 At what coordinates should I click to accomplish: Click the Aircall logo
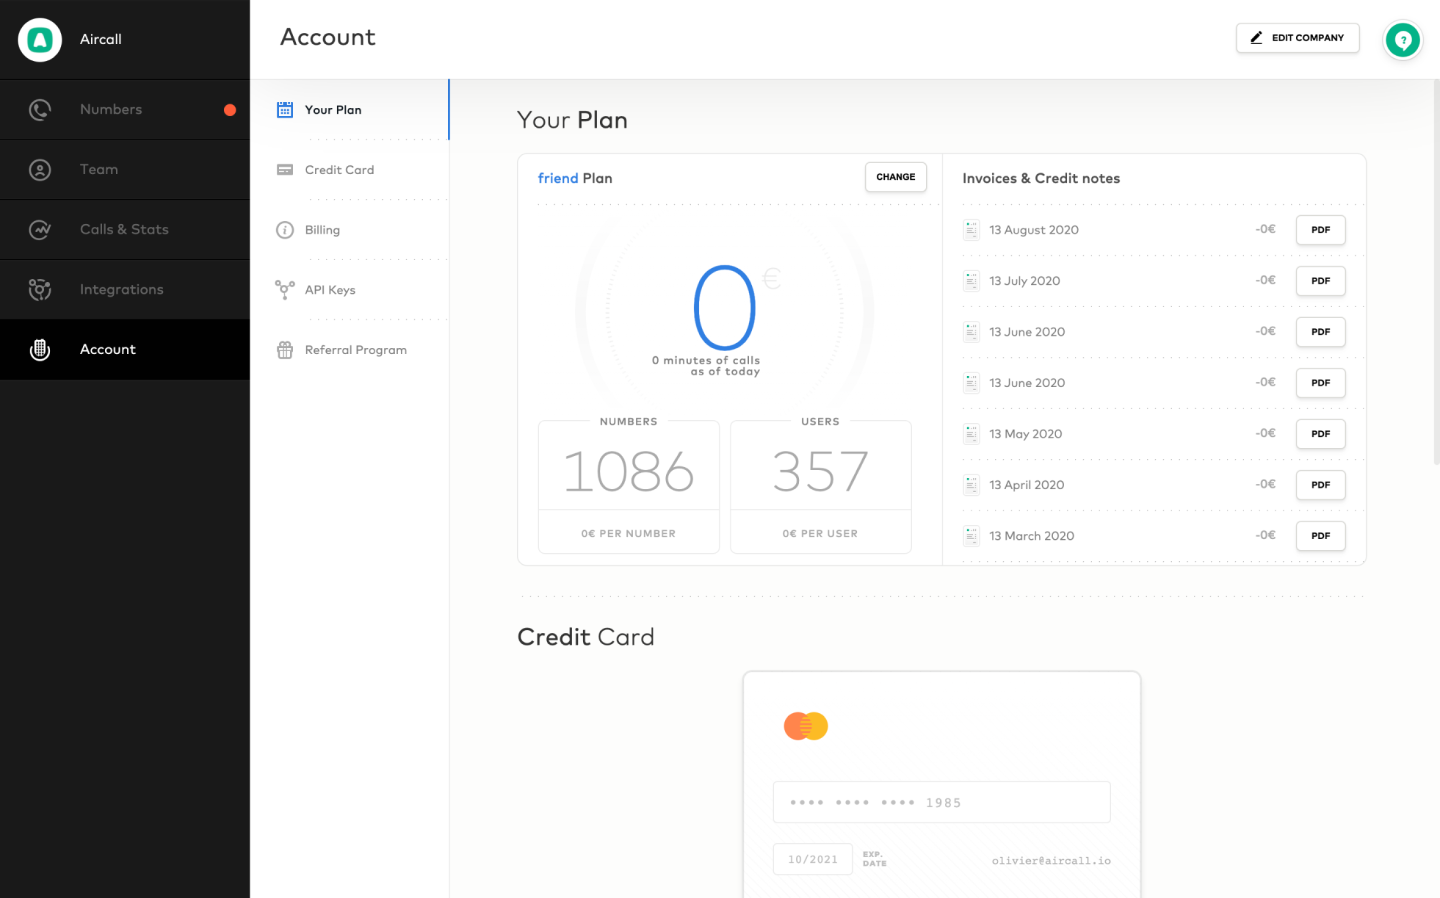pyautogui.click(x=38, y=39)
